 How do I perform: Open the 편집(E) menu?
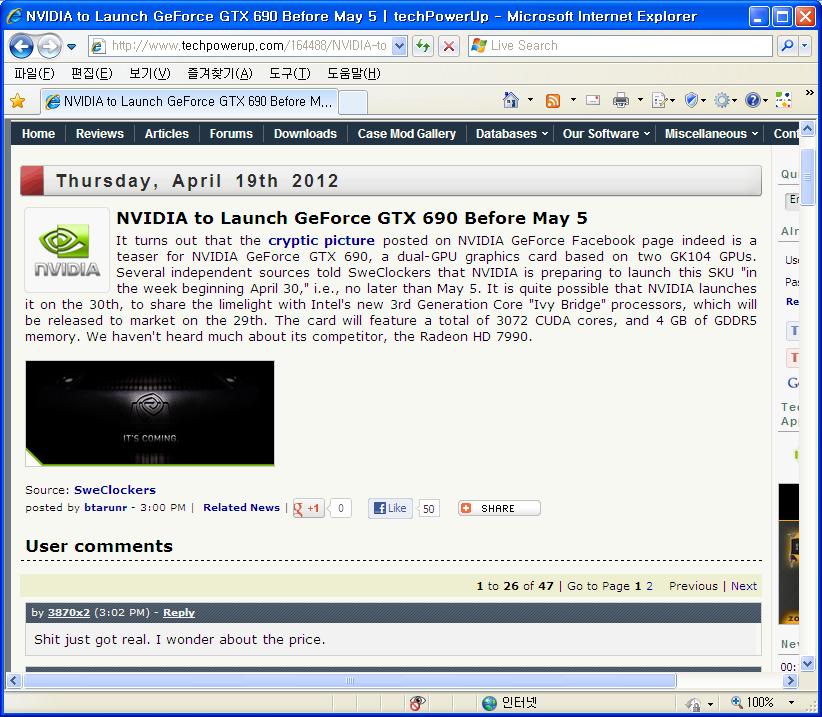pos(92,73)
